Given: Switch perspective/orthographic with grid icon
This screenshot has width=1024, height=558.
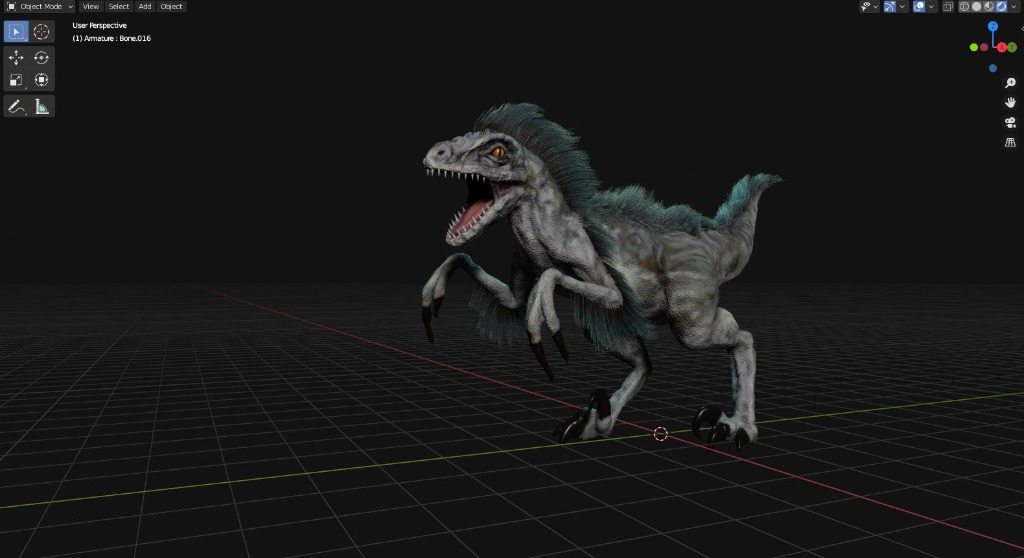Looking at the screenshot, I should (x=1010, y=142).
